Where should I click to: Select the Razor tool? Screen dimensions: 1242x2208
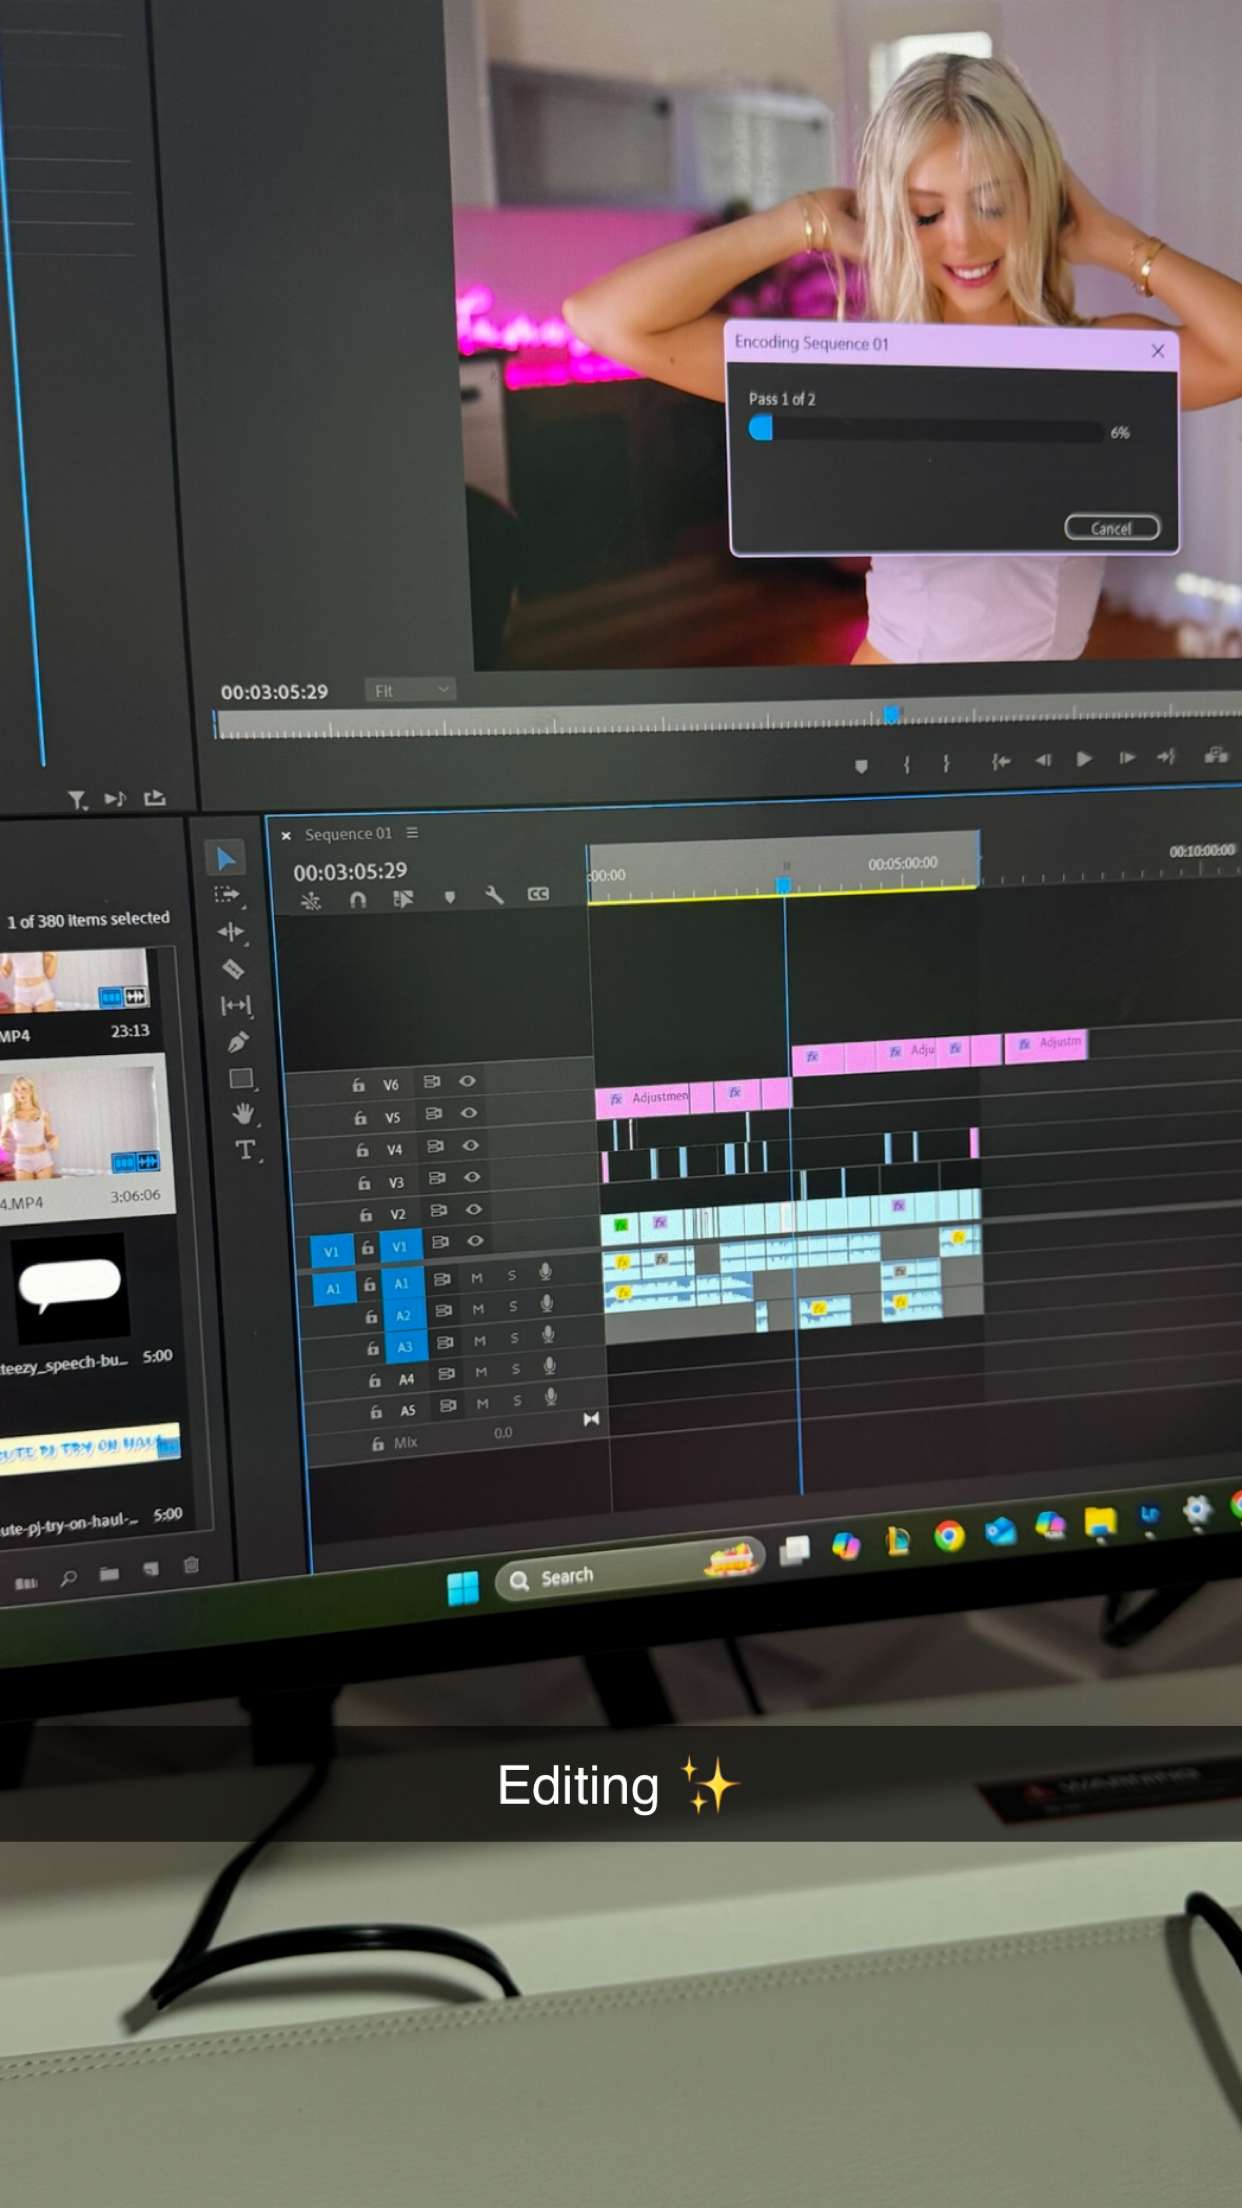point(233,969)
